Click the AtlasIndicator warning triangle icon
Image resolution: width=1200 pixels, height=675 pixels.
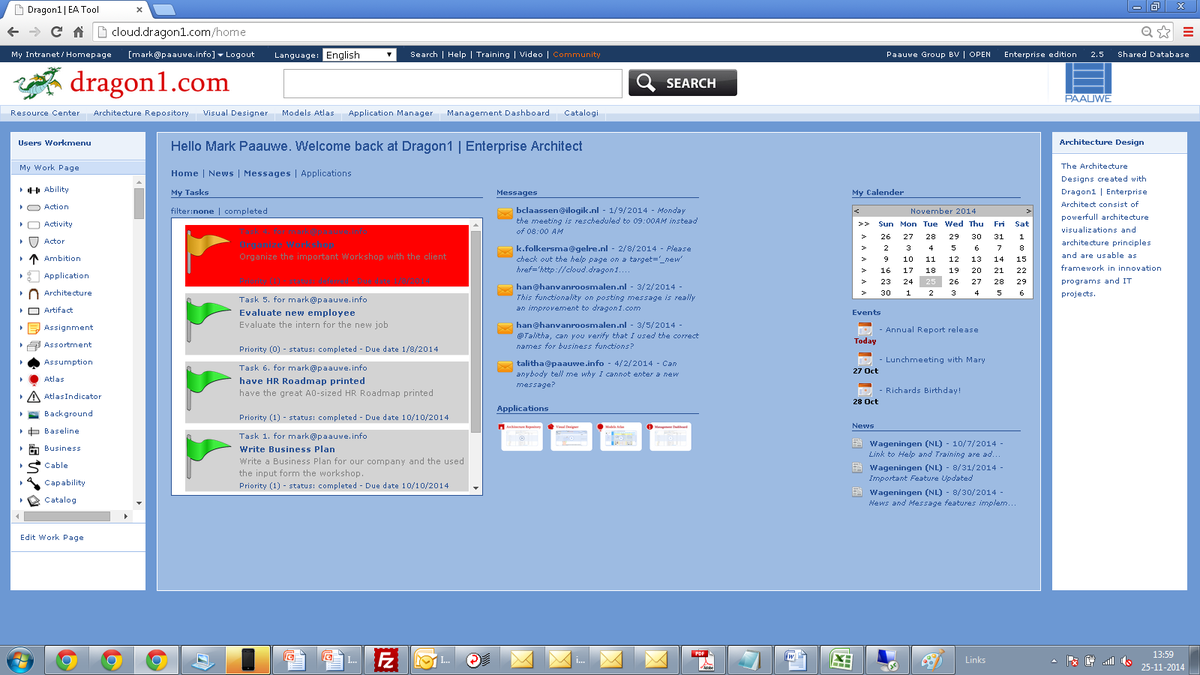click(33, 397)
